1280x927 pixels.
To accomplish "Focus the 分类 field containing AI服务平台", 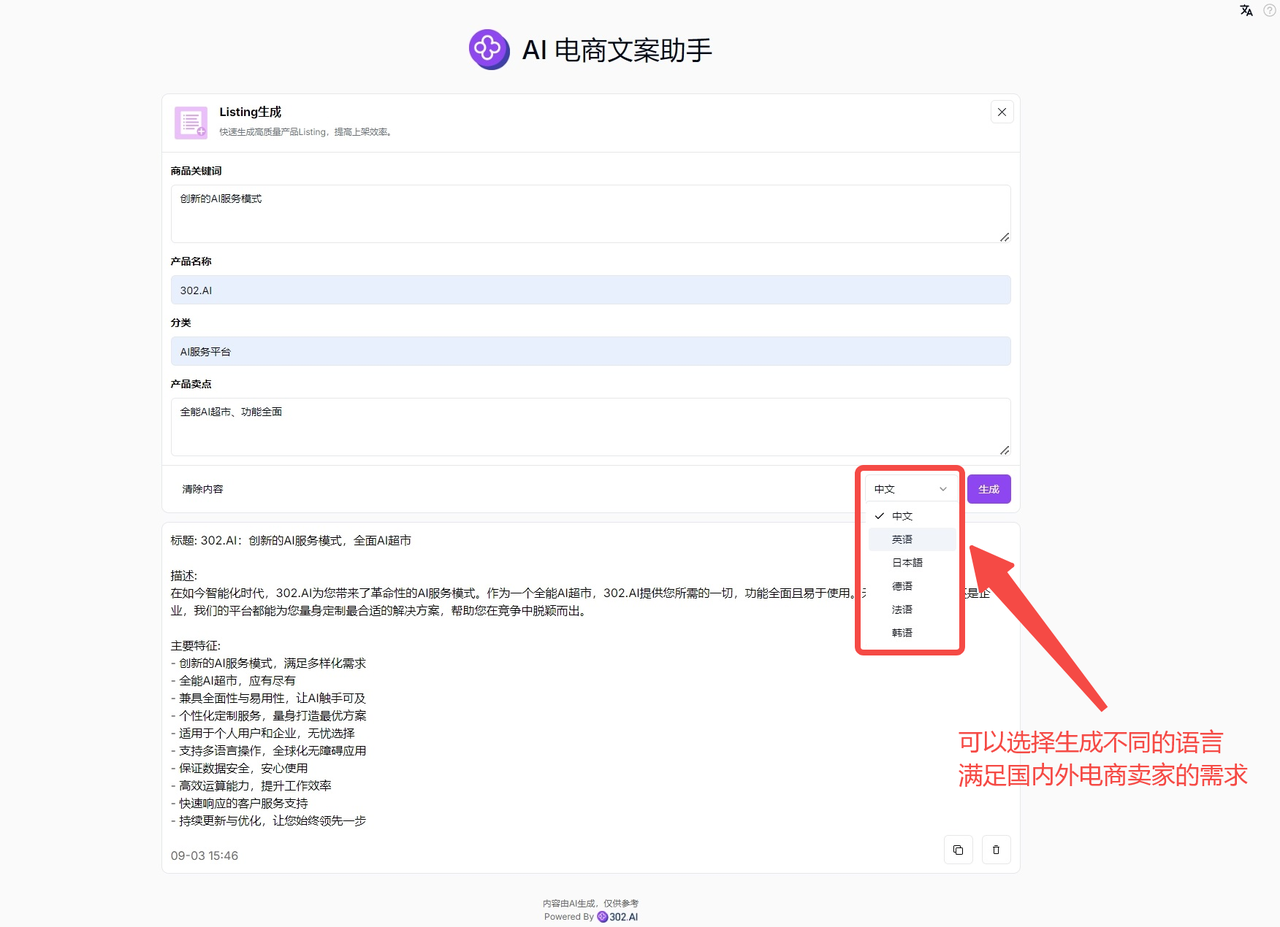I will [590, 351].
